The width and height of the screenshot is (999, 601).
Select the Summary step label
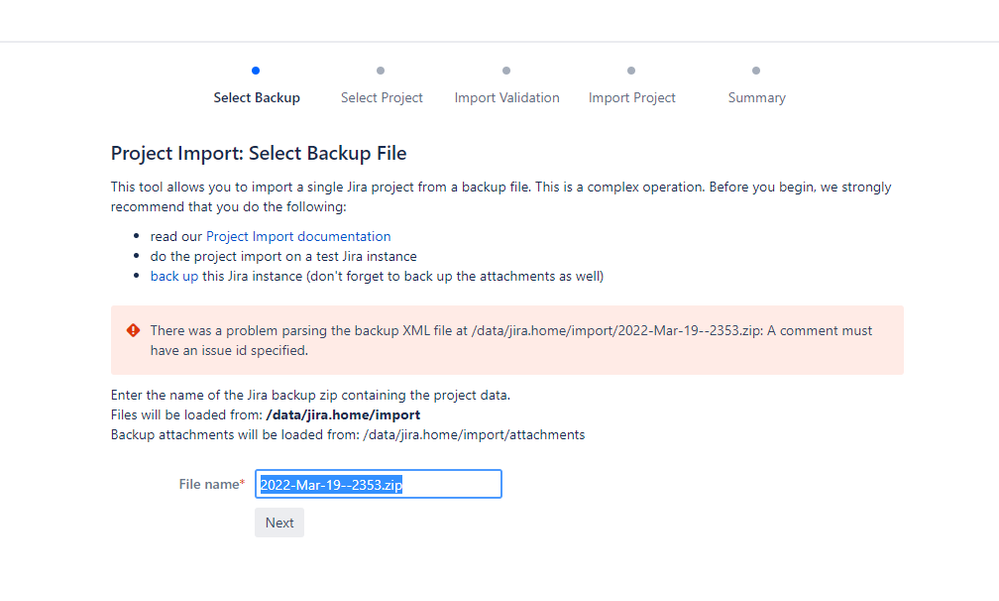click(756, 98)
